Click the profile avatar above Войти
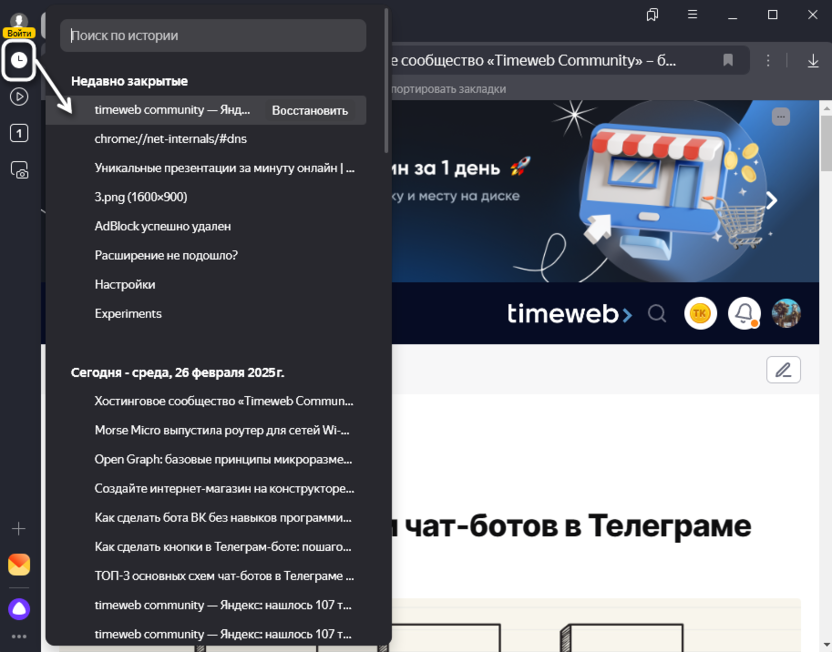832x652 pixels. [19, 21]
